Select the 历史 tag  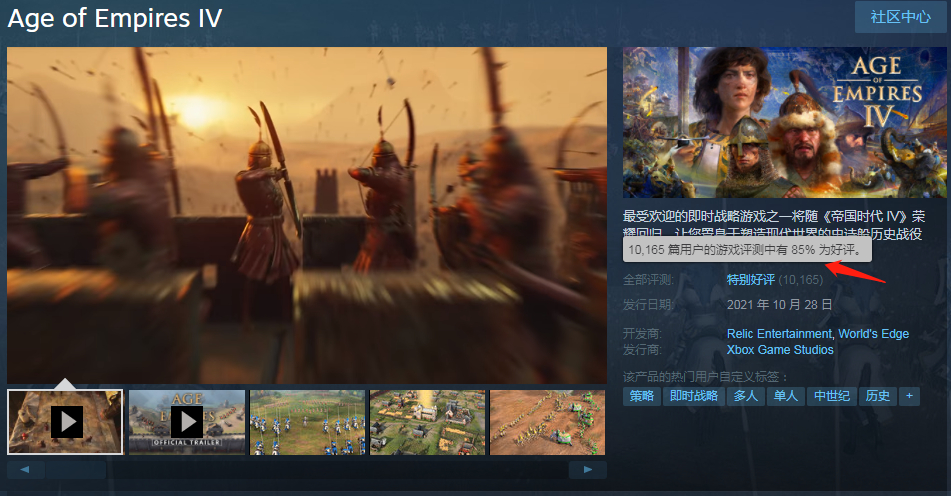(878, 396)
